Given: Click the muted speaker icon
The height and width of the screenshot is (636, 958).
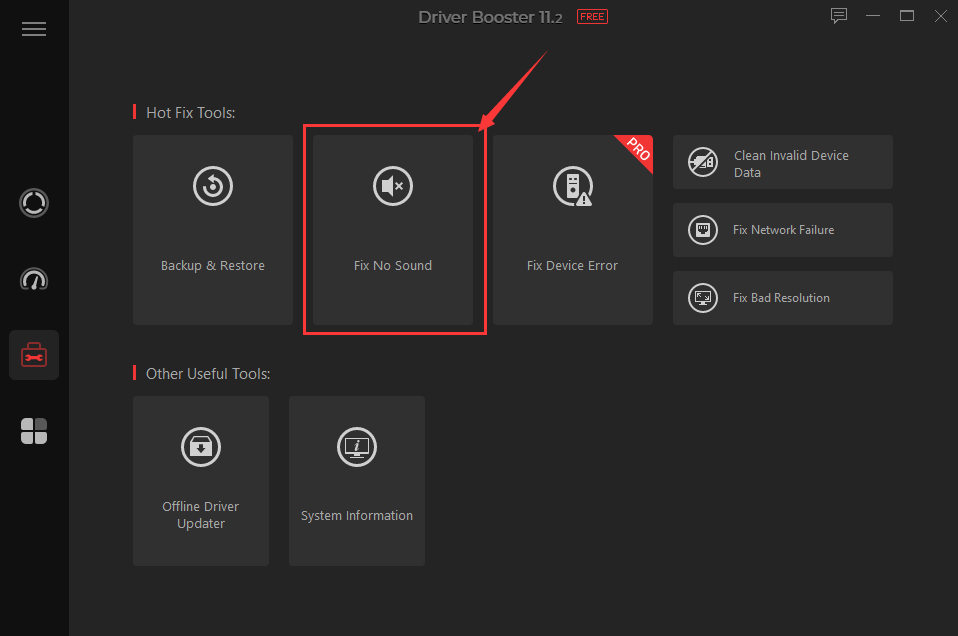Looking at the screenshot, I should 393,186.
